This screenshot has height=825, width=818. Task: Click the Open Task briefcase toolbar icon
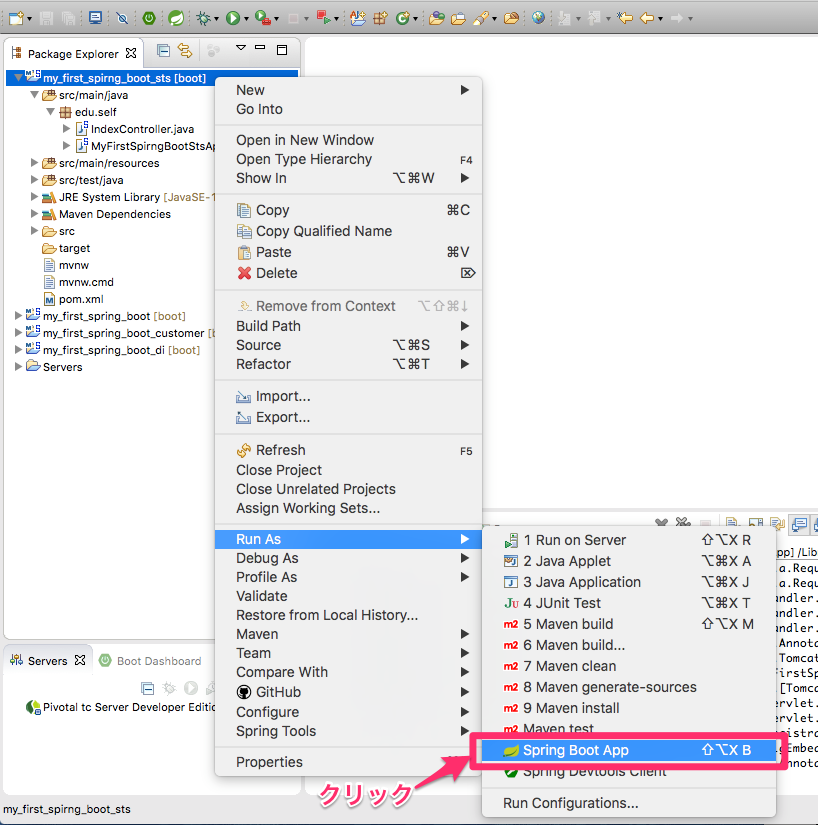(458, 19)
